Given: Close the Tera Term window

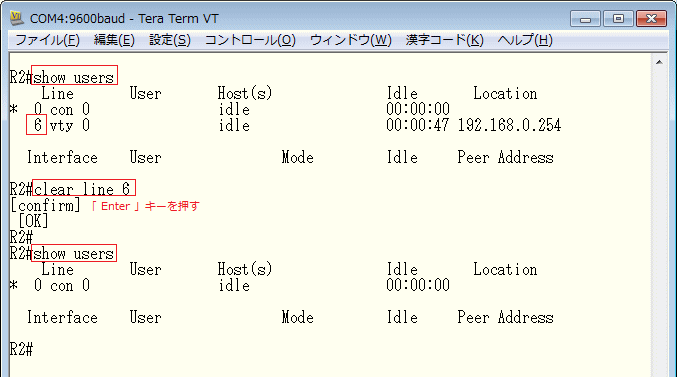Looking at the screenshot, I should [x=651, y=19].
